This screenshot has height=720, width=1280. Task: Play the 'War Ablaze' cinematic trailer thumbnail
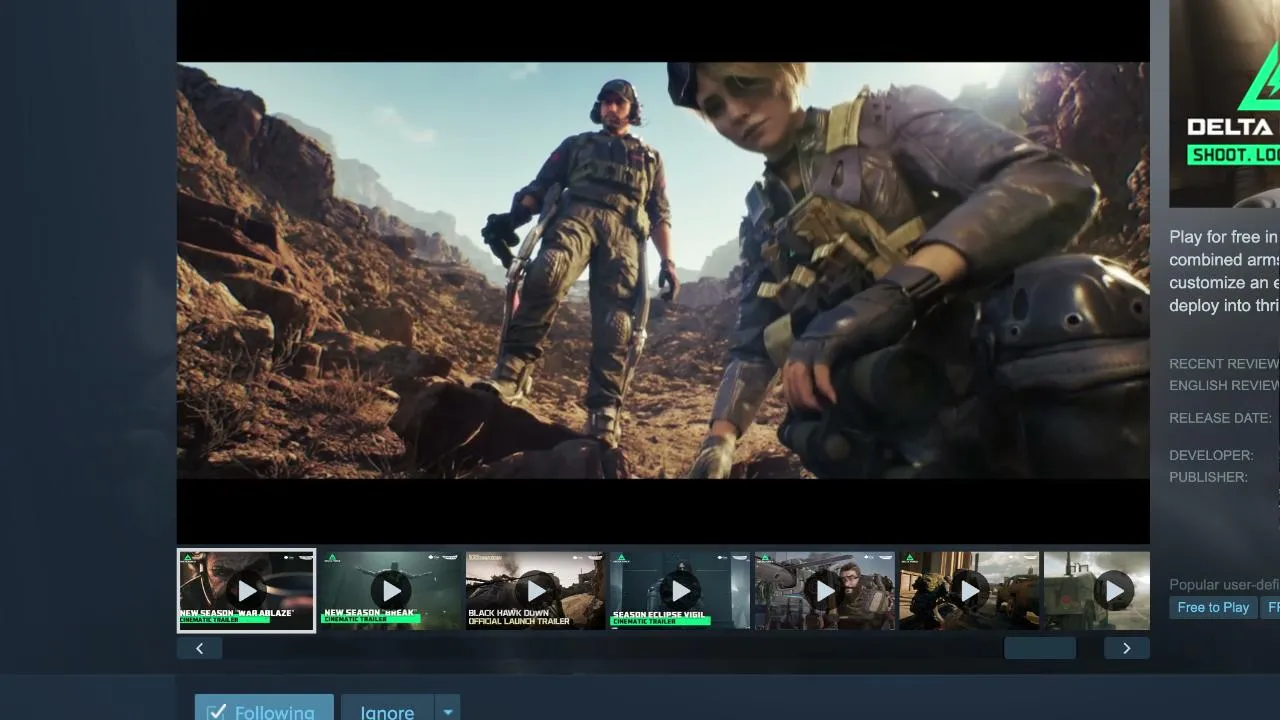pos(246,590)
